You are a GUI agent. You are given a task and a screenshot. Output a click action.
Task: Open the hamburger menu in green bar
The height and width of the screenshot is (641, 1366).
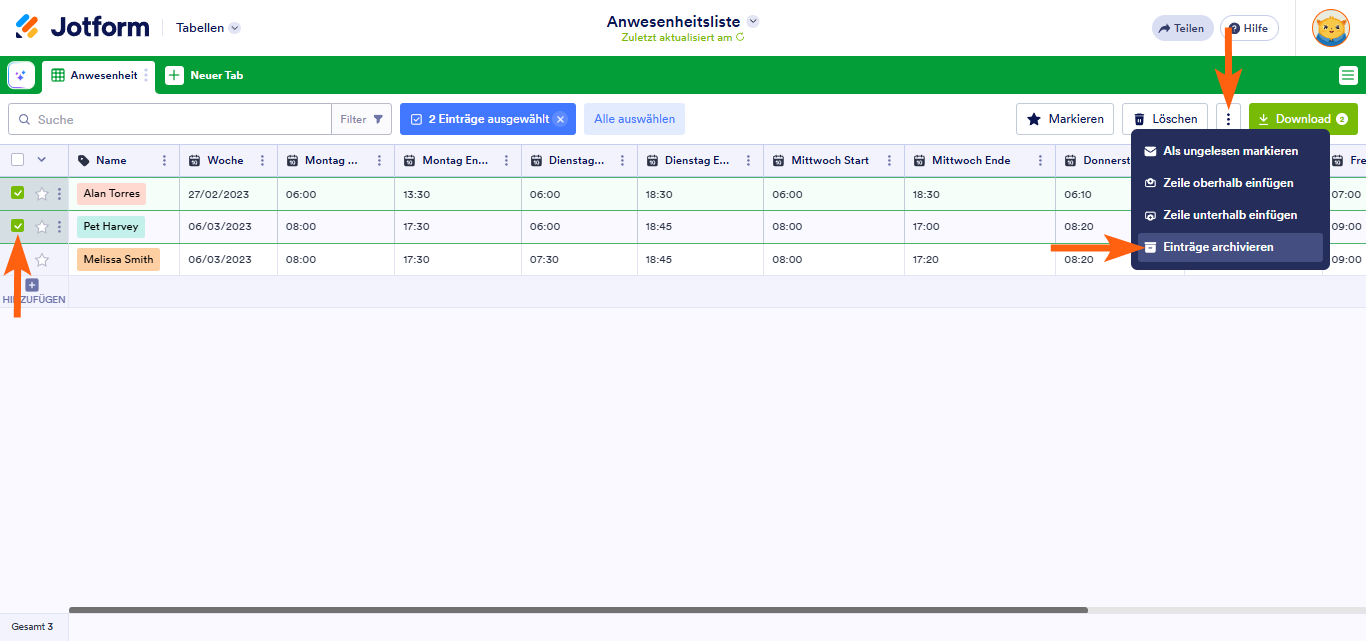(1348, 75)
